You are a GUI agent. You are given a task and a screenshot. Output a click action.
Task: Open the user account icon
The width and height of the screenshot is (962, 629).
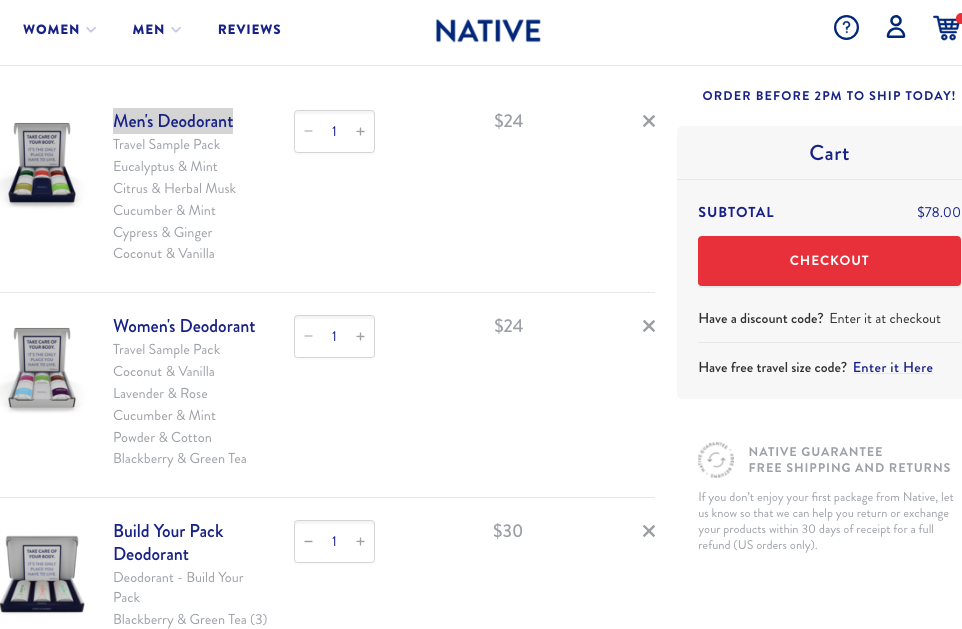896,28
